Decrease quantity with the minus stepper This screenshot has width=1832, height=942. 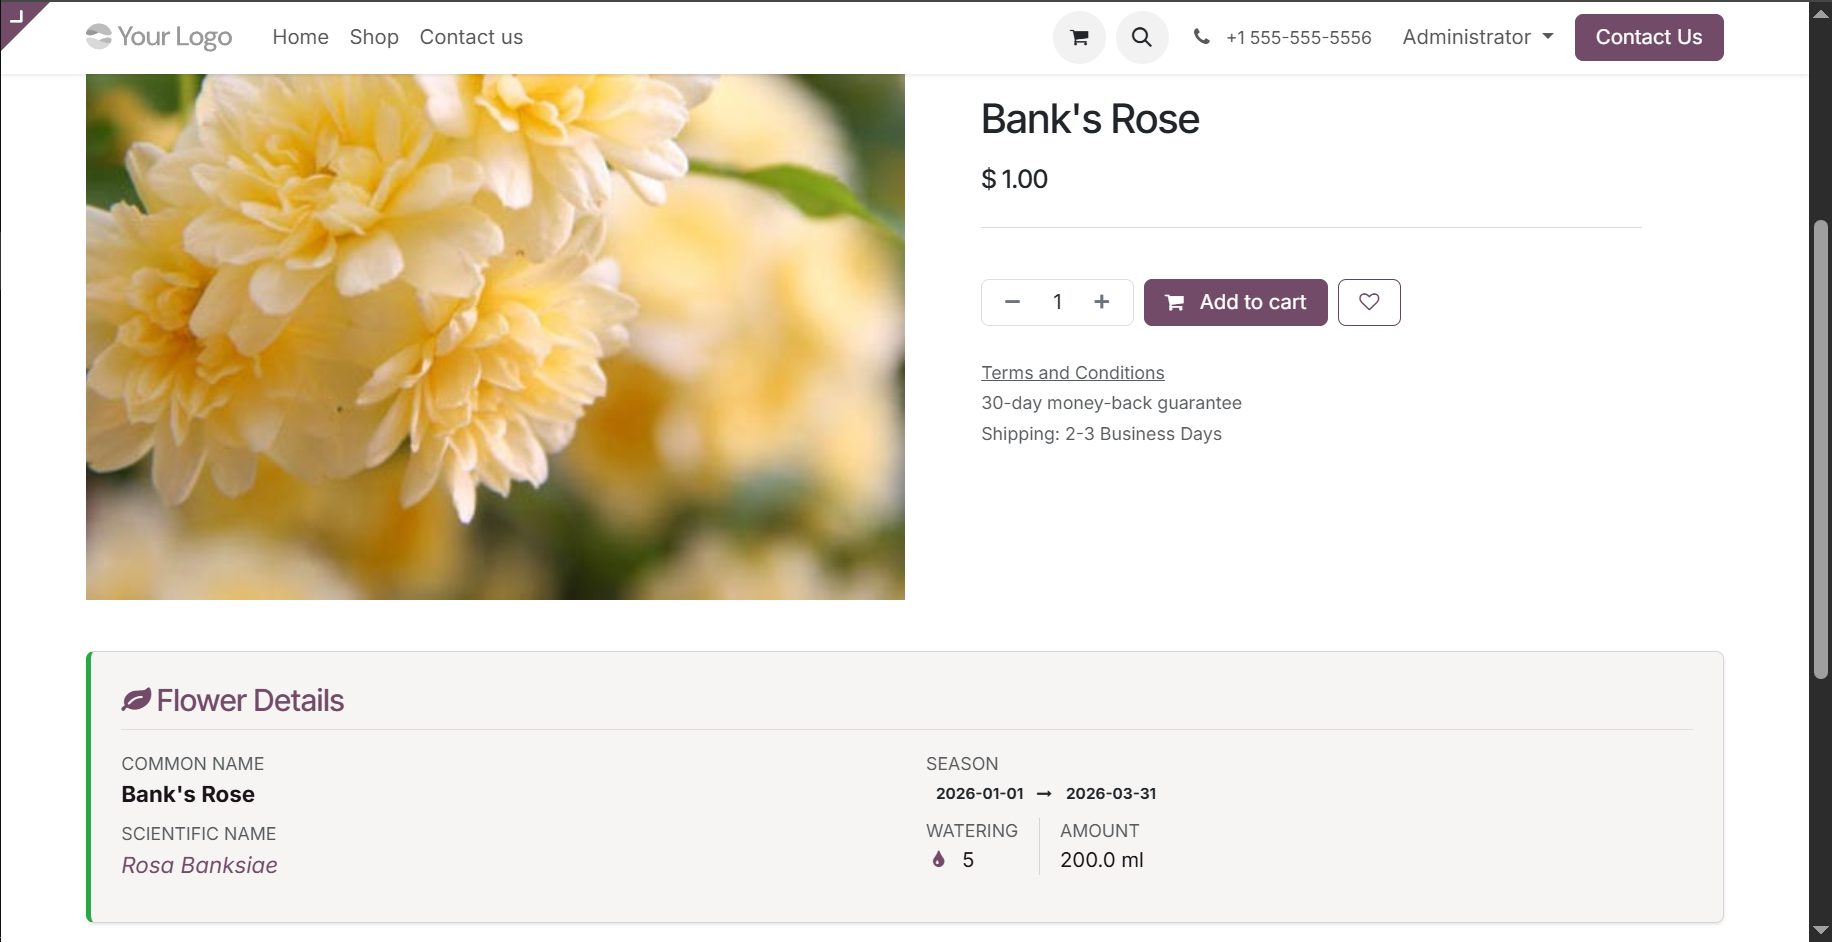pos(1012,301)
